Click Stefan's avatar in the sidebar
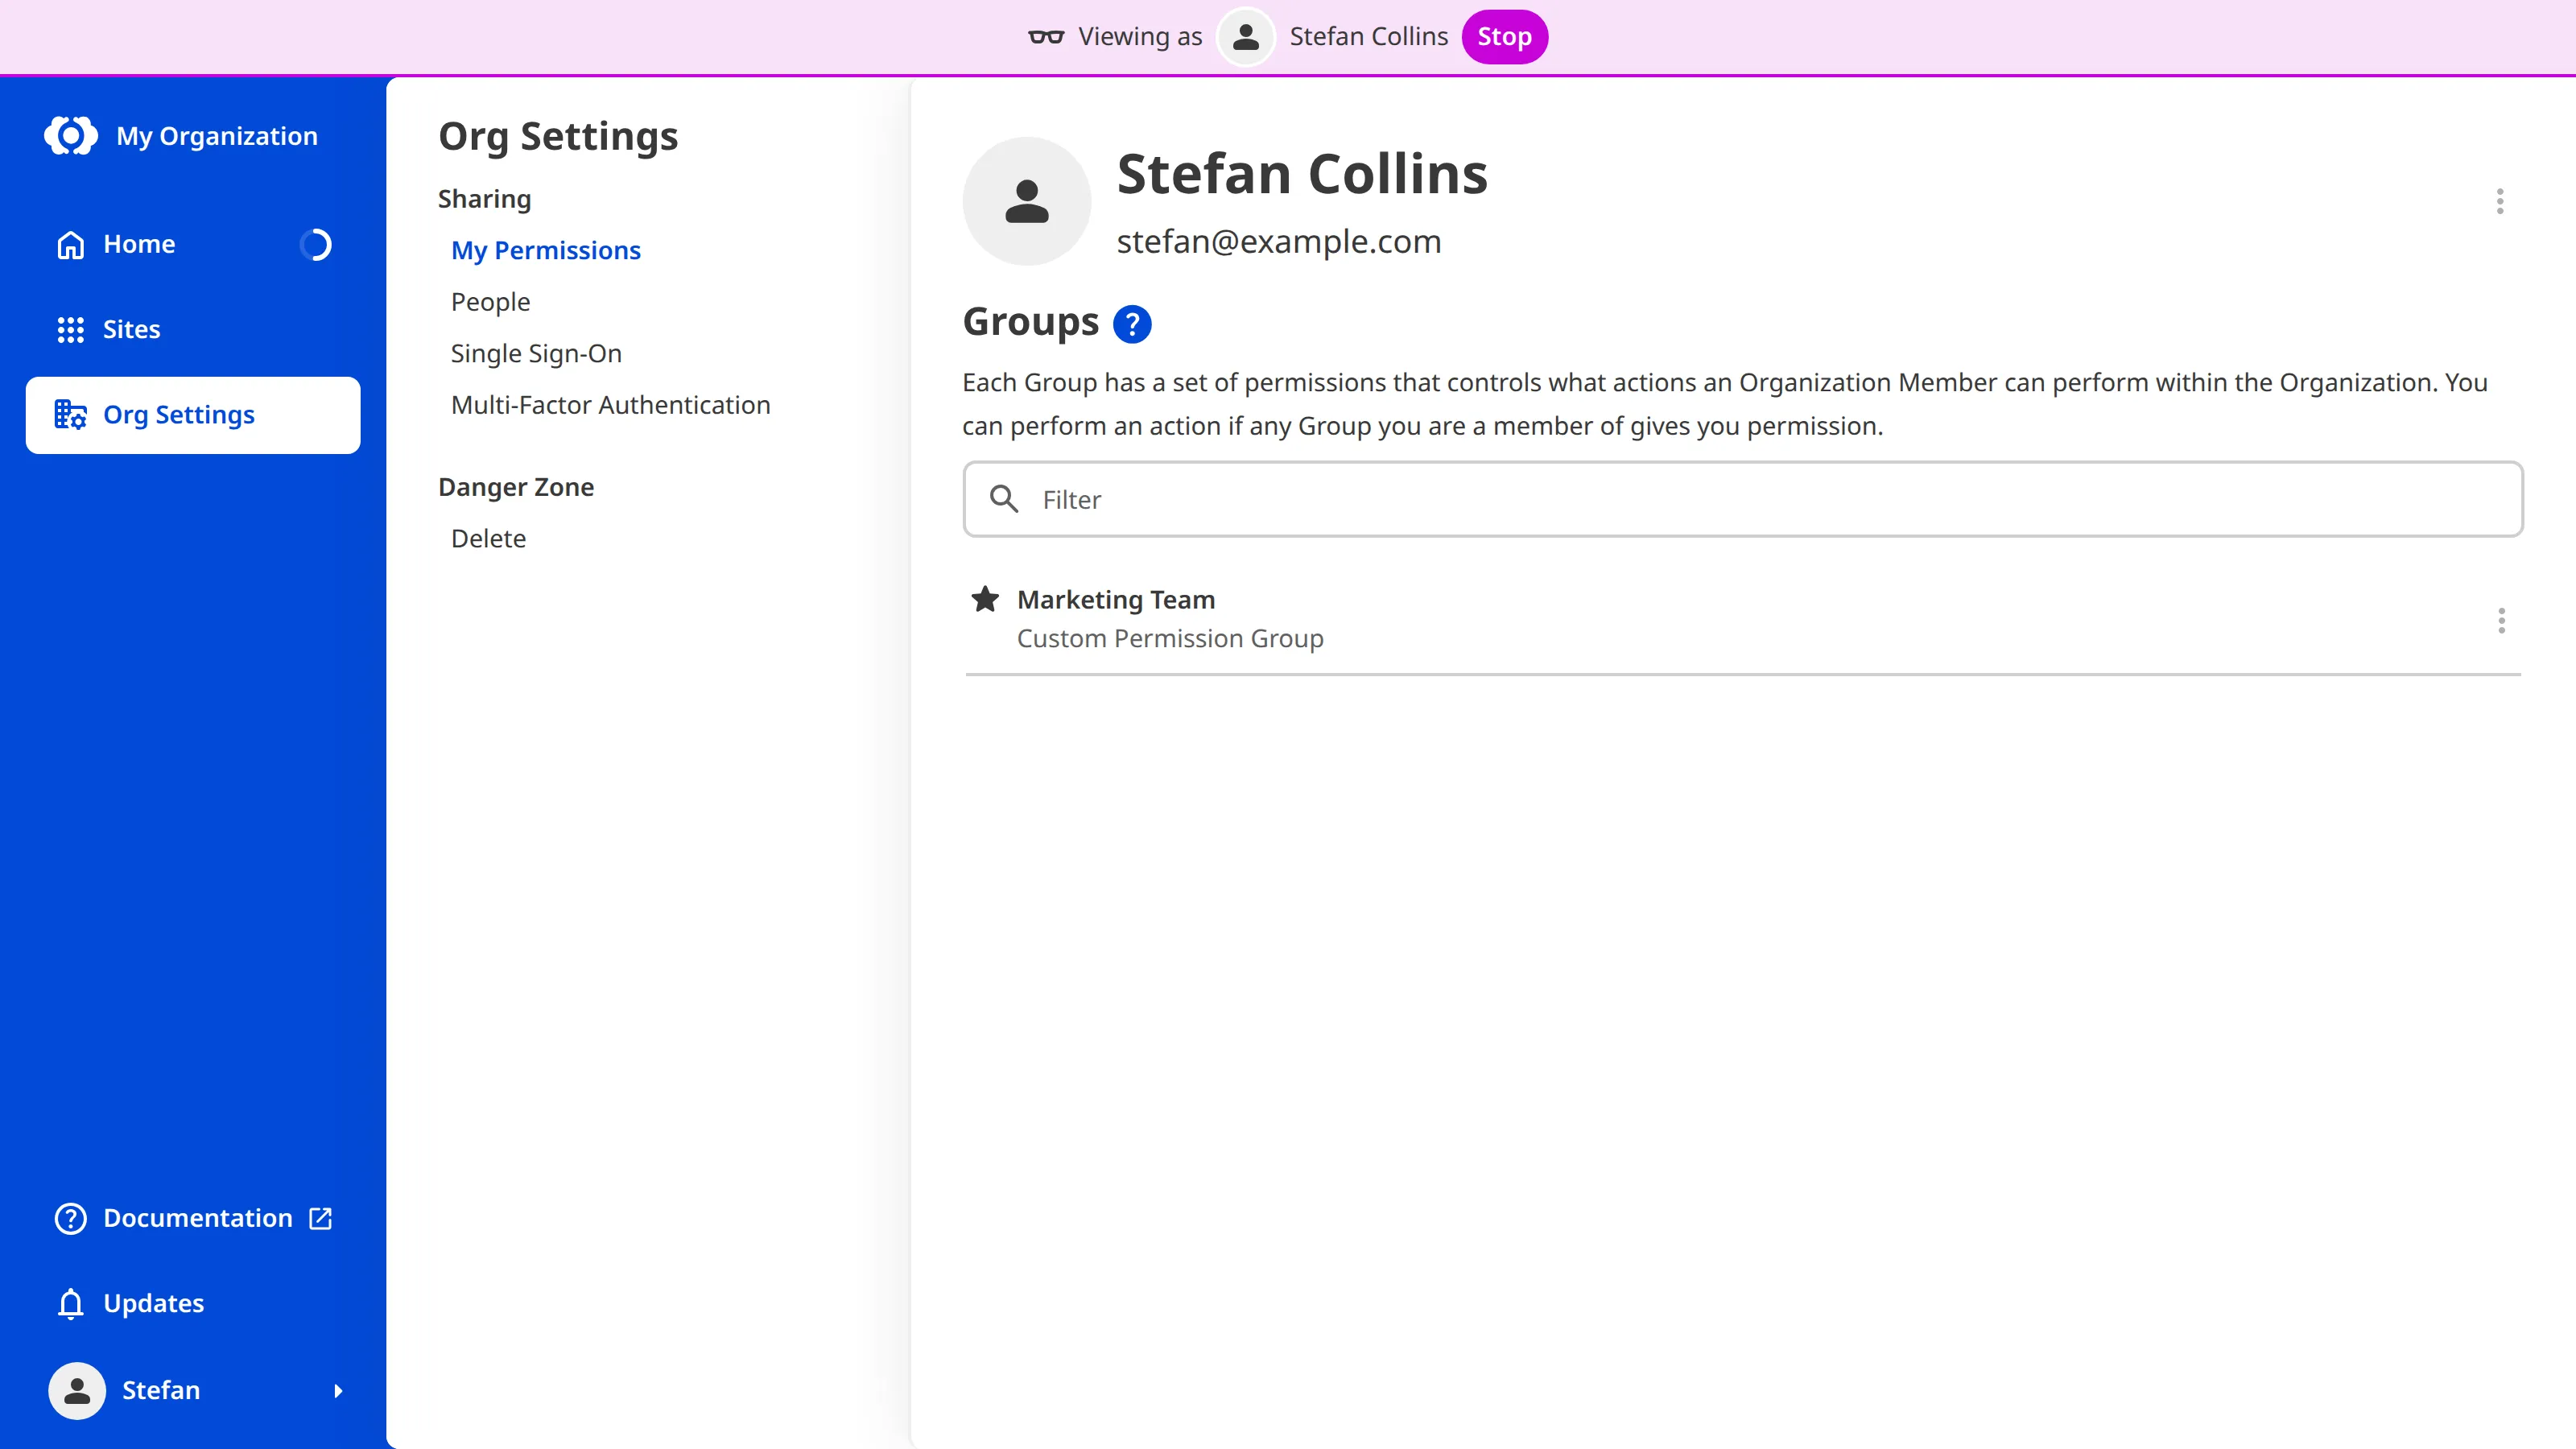The width and height of the screenshot is (2576, 1449). (77, 1391)
